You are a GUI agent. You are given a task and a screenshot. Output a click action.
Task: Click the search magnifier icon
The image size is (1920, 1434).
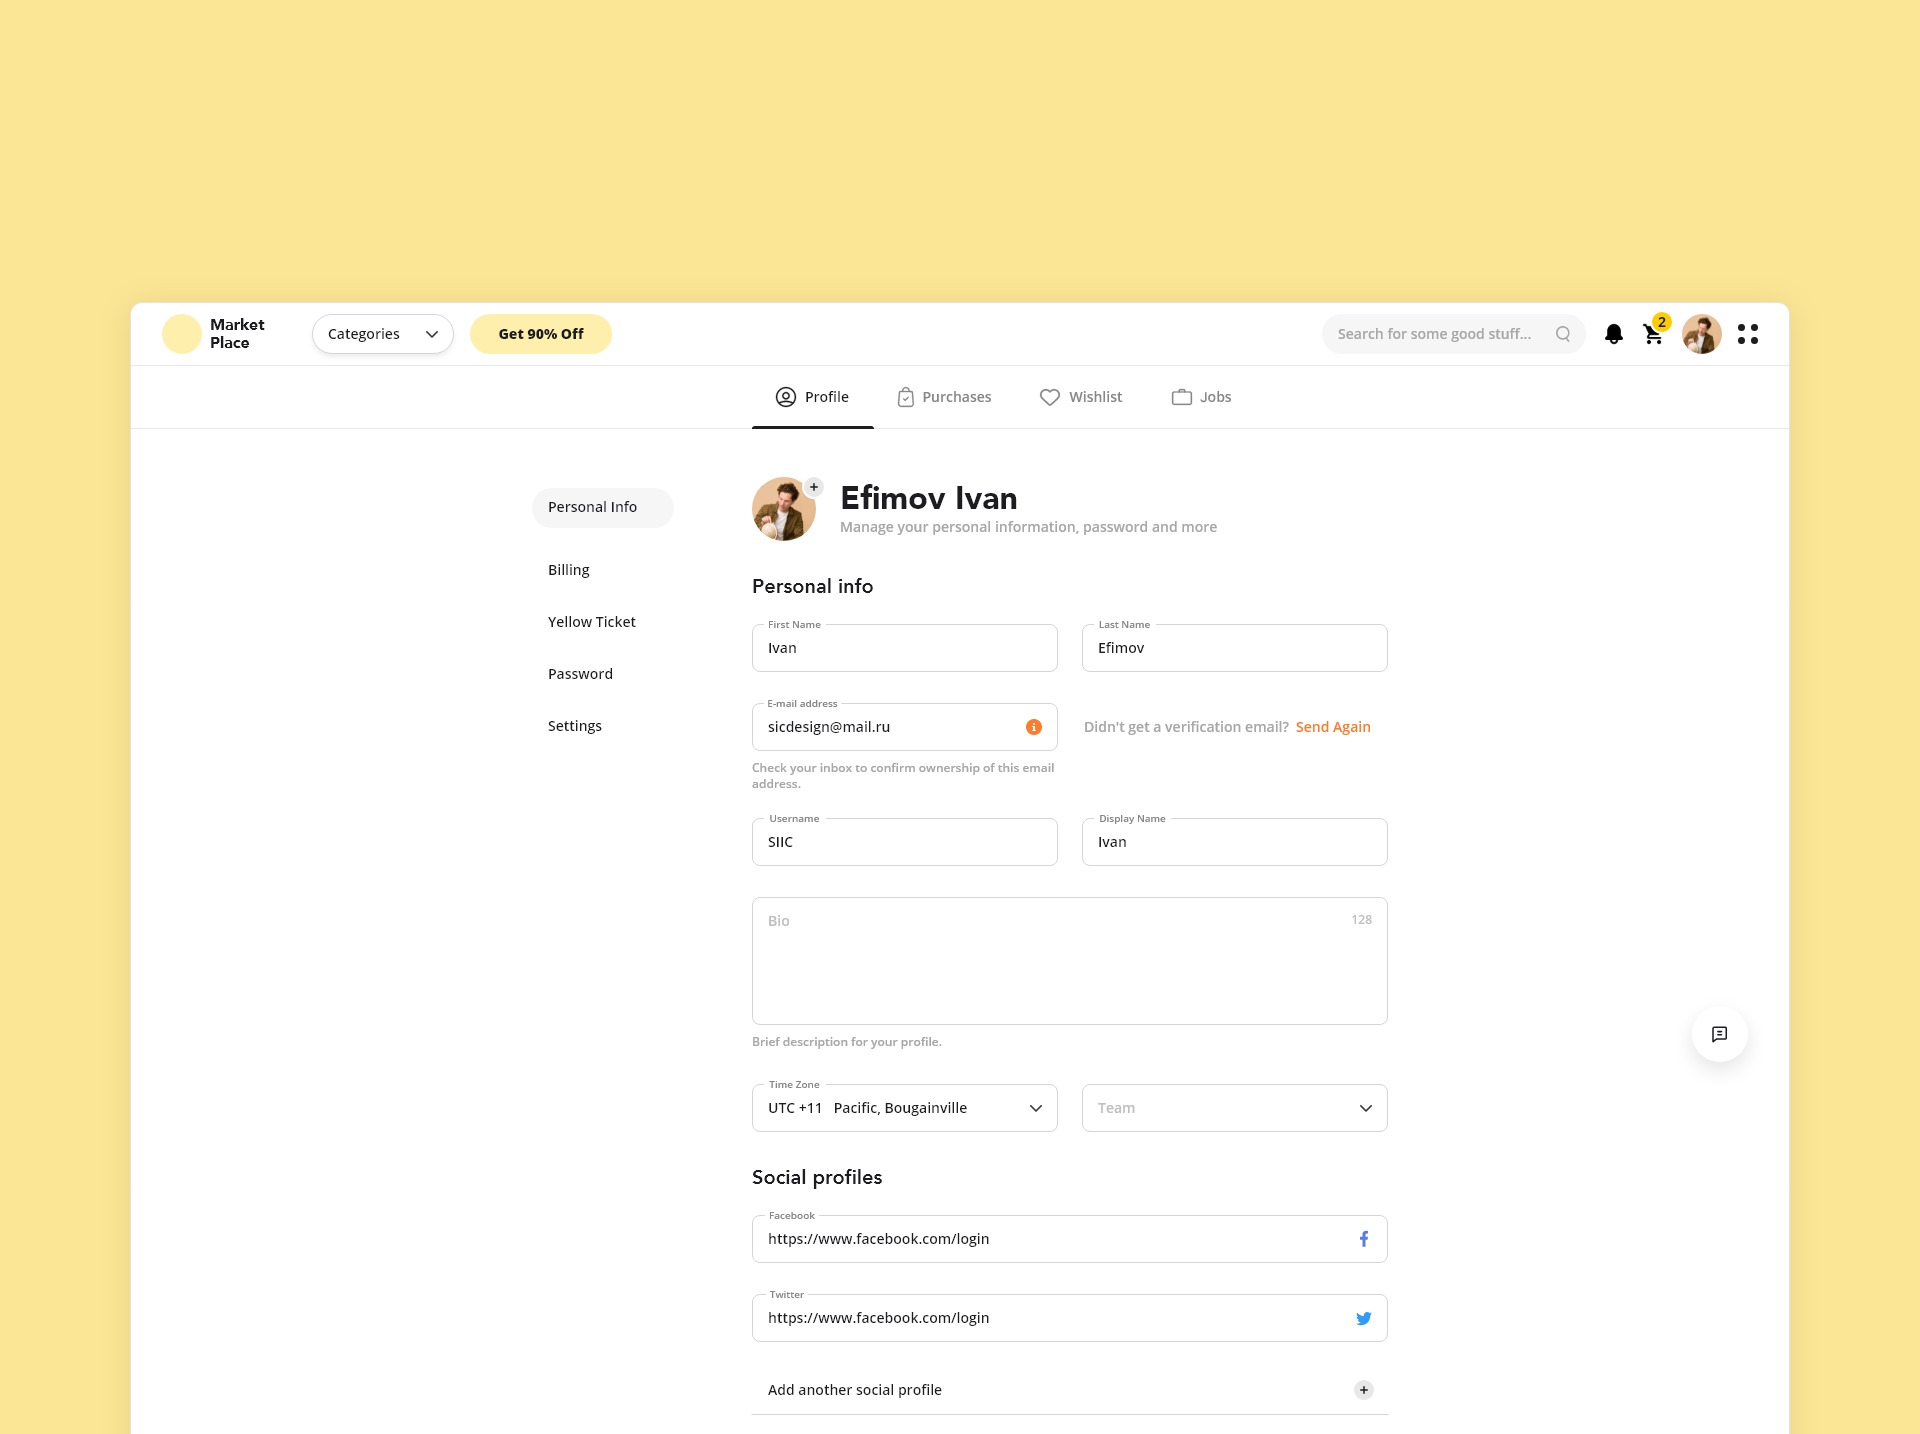[1563, 334]
